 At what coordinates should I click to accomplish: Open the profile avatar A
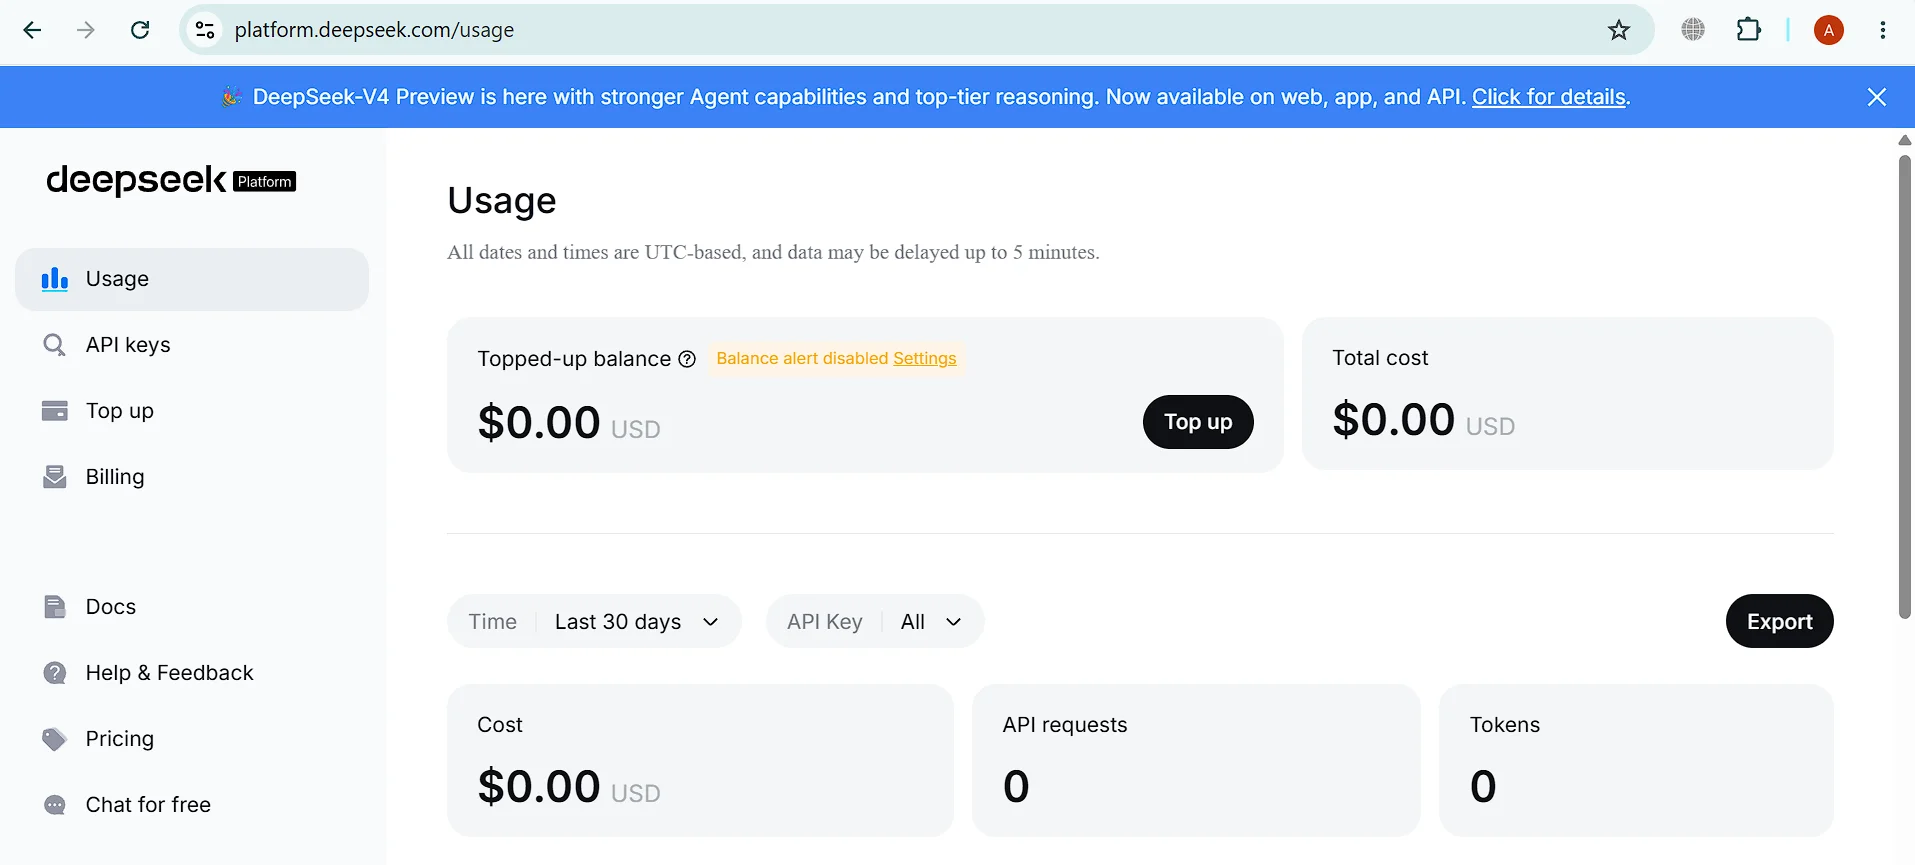coord(1829,30)
